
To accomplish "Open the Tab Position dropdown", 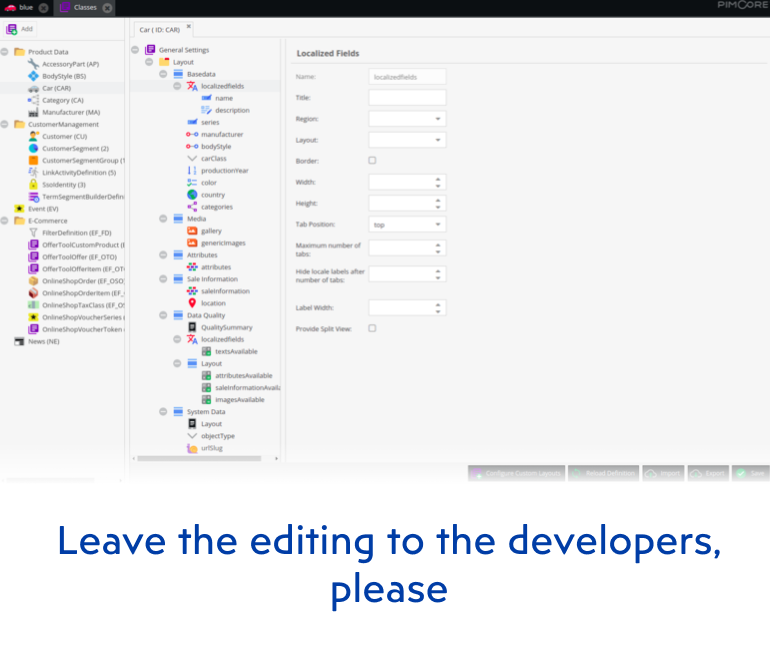I will 407,224.
